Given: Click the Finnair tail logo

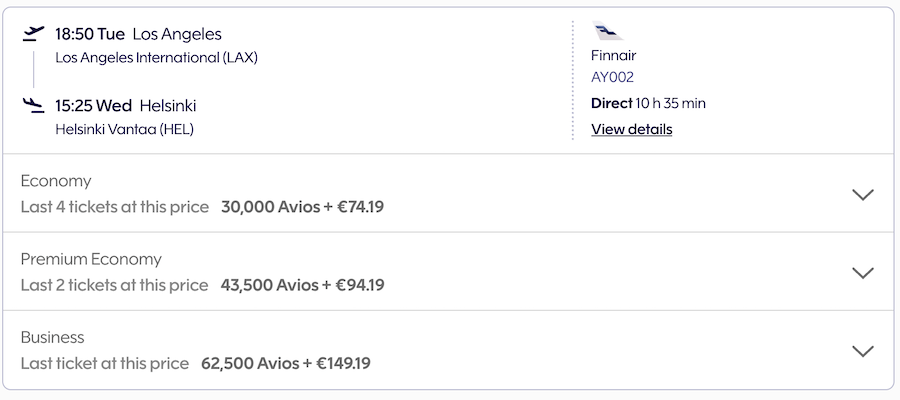Looking at the screenshot, I should click(607, 31).
